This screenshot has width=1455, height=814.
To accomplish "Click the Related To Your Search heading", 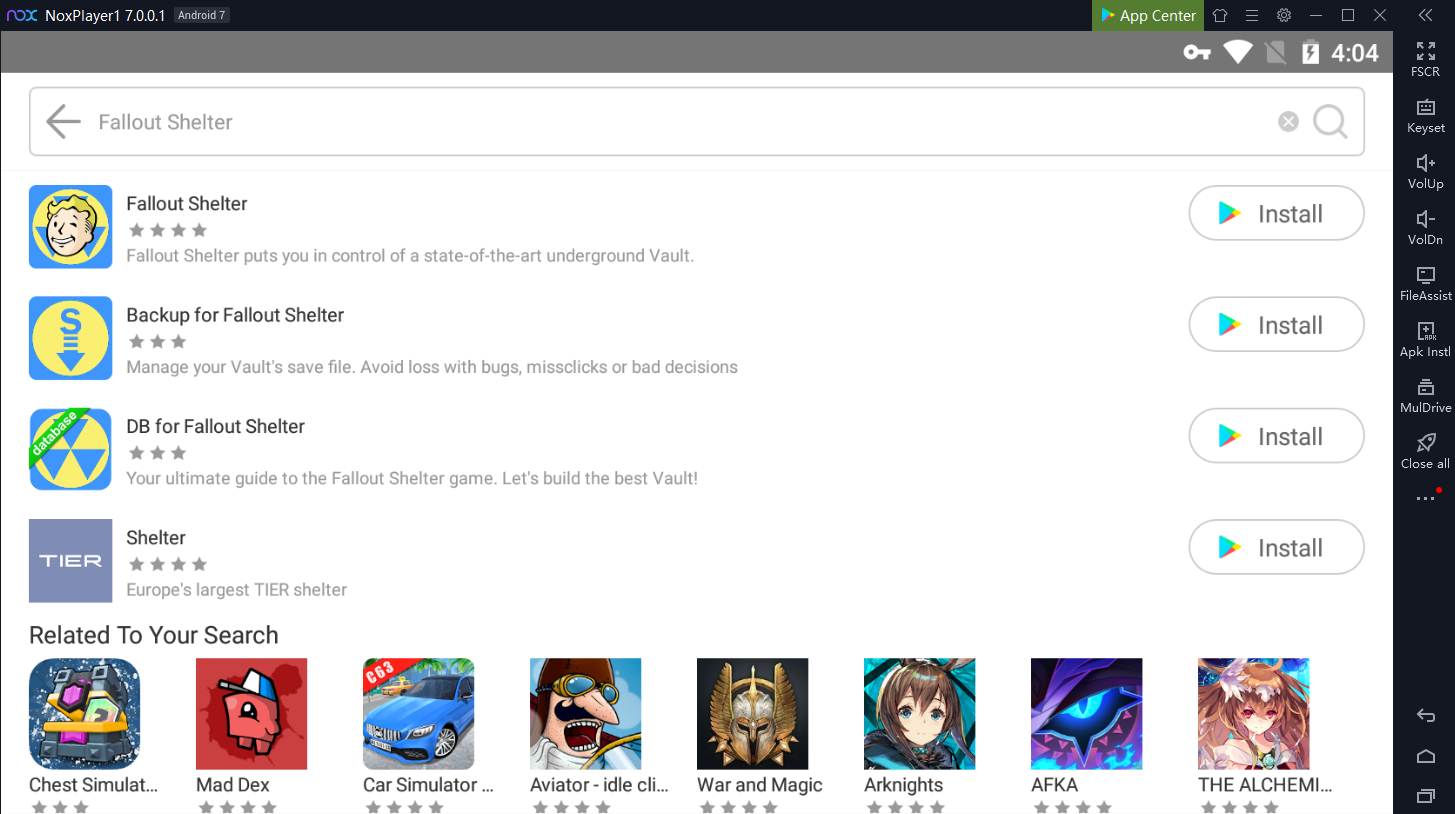I will pos(154,635).
